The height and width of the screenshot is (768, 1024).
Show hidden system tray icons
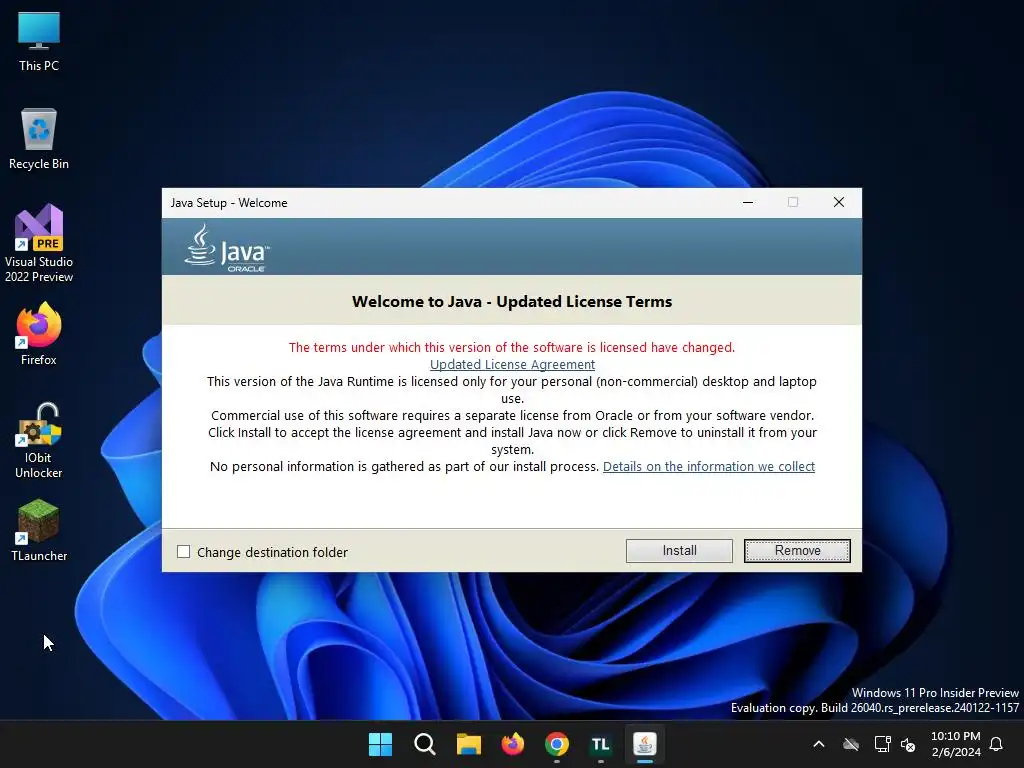819,744
